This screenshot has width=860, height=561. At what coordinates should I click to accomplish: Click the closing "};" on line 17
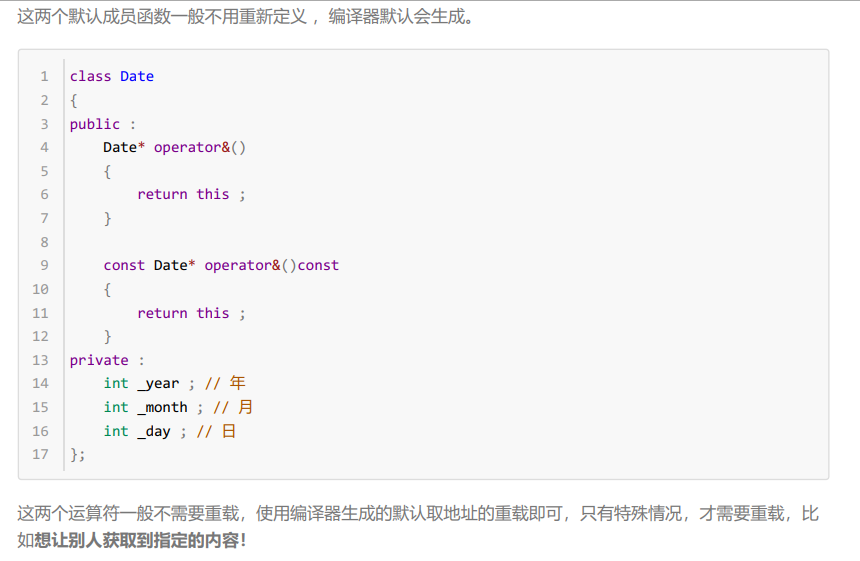pyautogui.click(x=77, y=455)
